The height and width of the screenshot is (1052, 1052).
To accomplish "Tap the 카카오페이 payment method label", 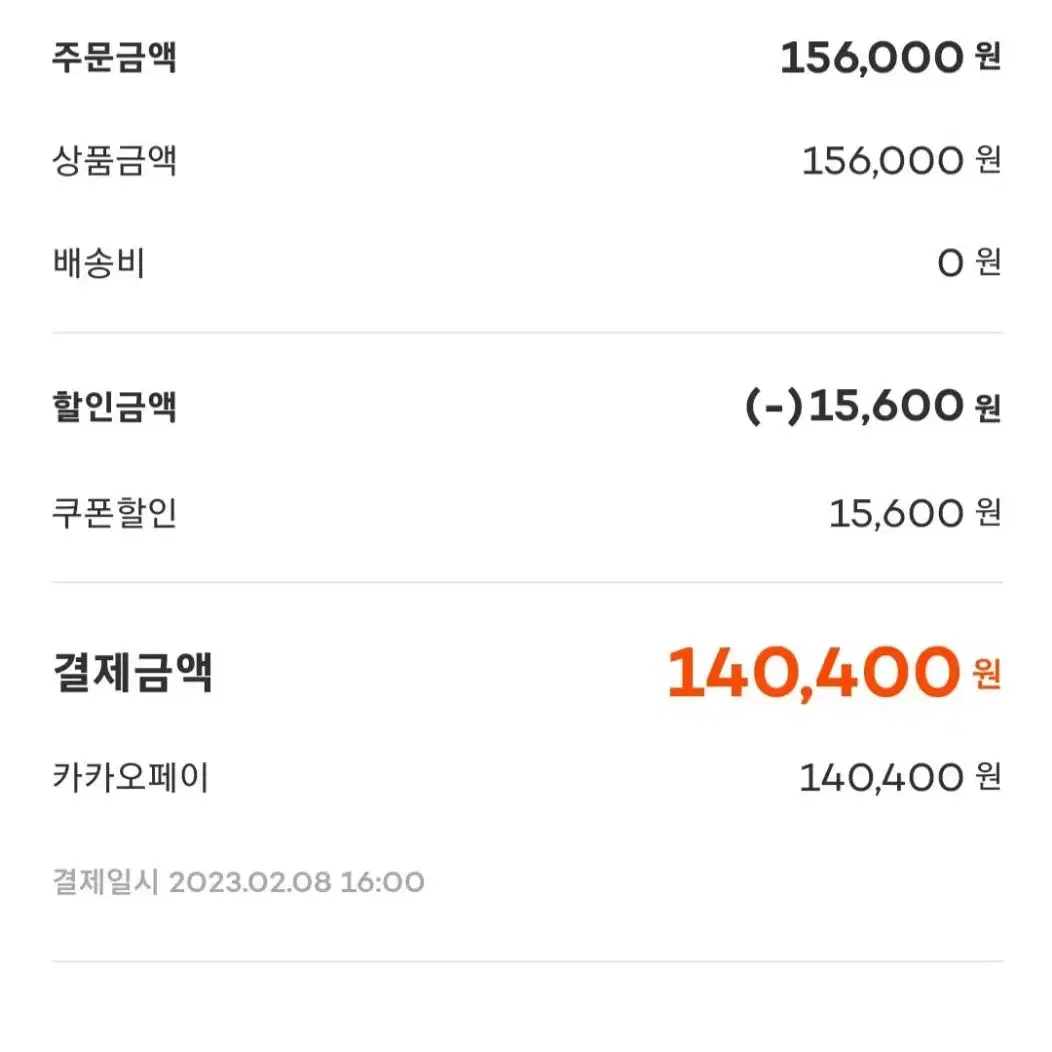I will tap(131, 778).
